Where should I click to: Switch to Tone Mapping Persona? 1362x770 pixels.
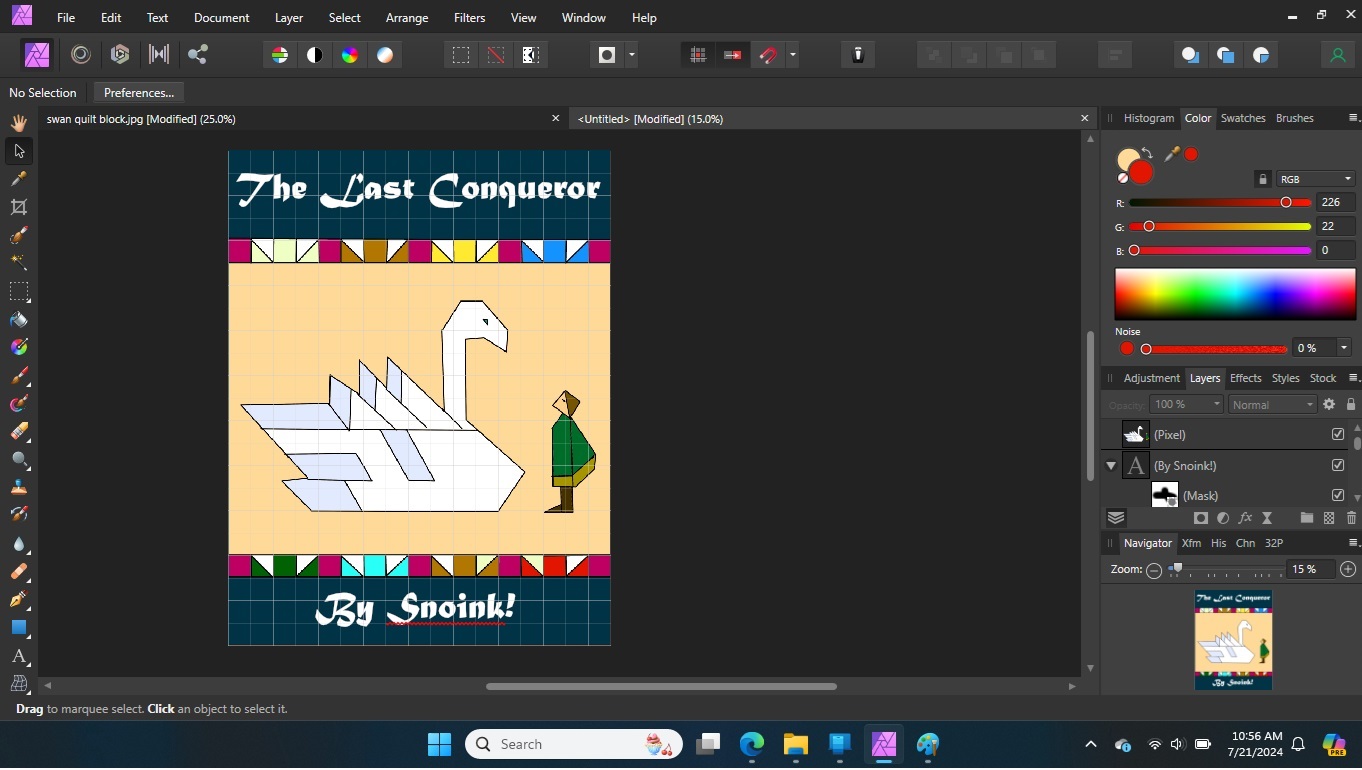click(159, 55)
